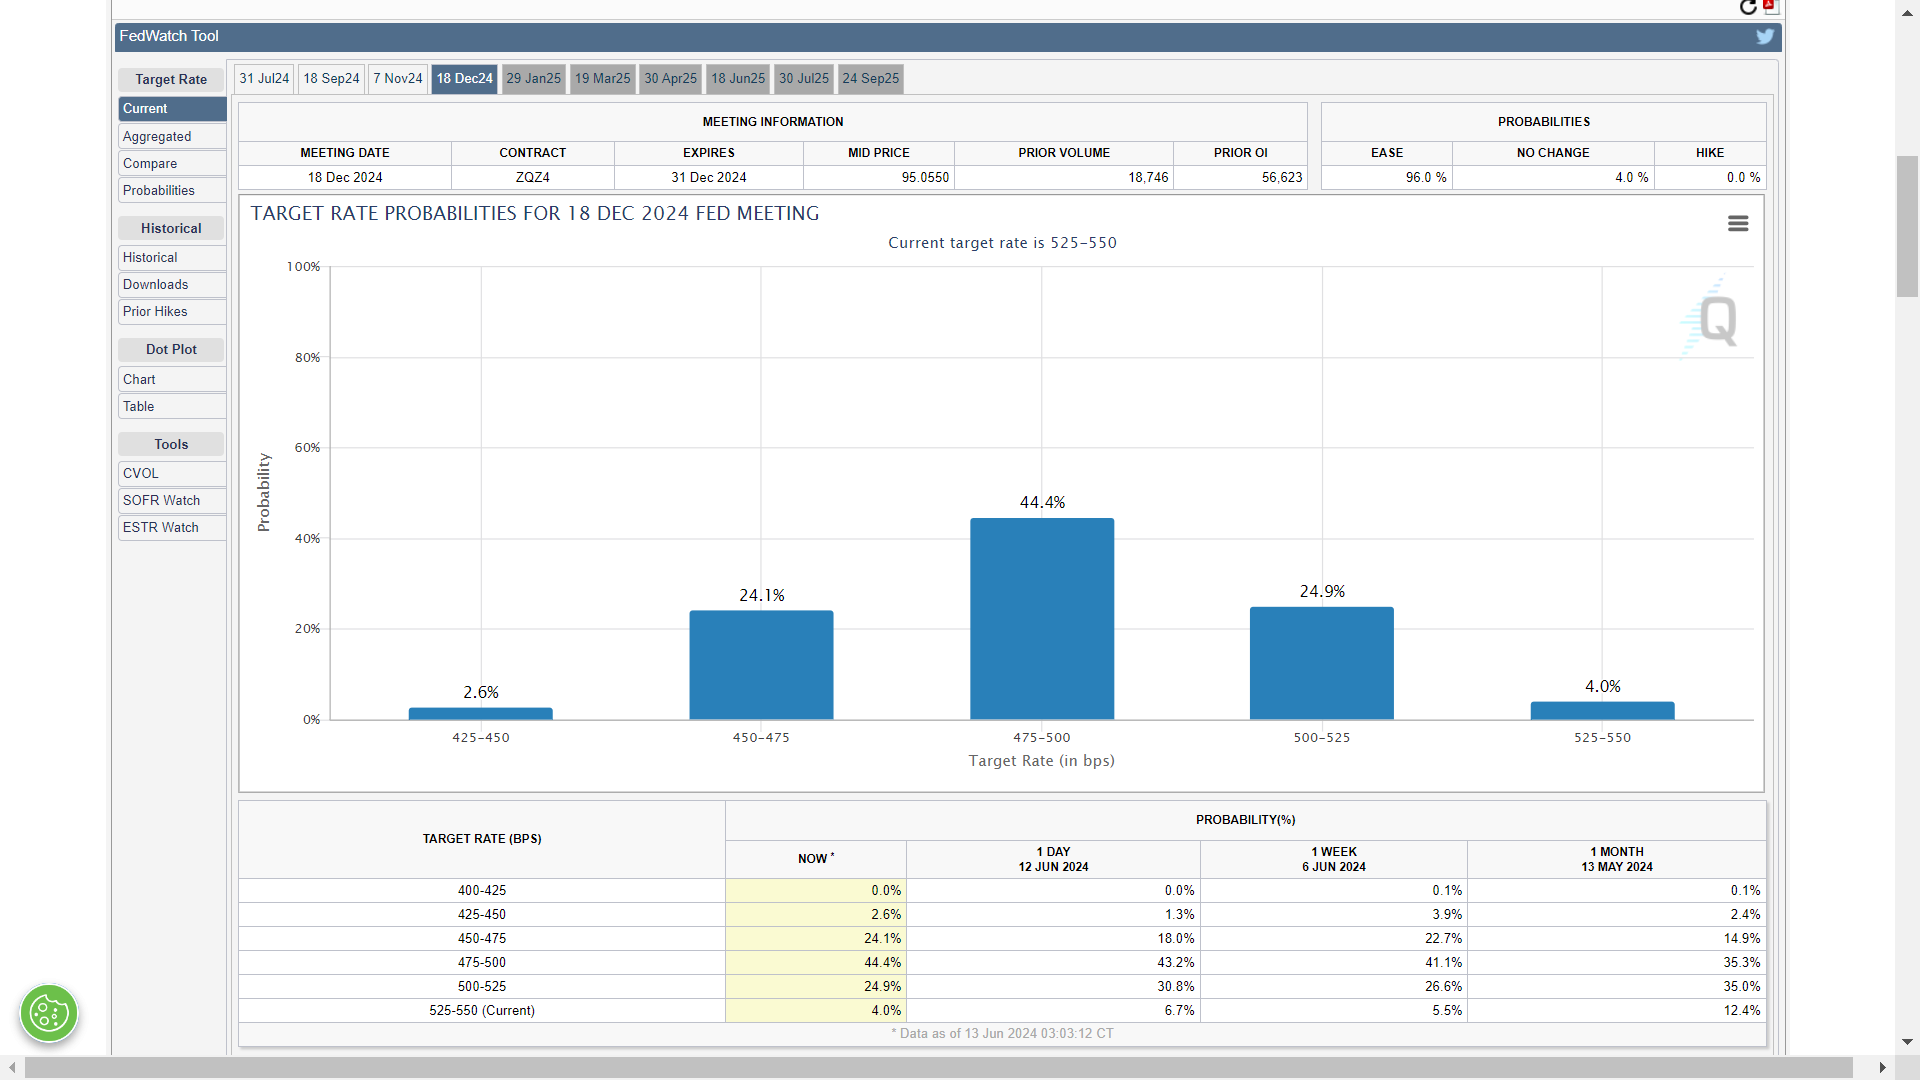Viewport: 1920px width, 1080px height.
Task: Click the vertical scrollbar thumb
Action: (1908, 227)
